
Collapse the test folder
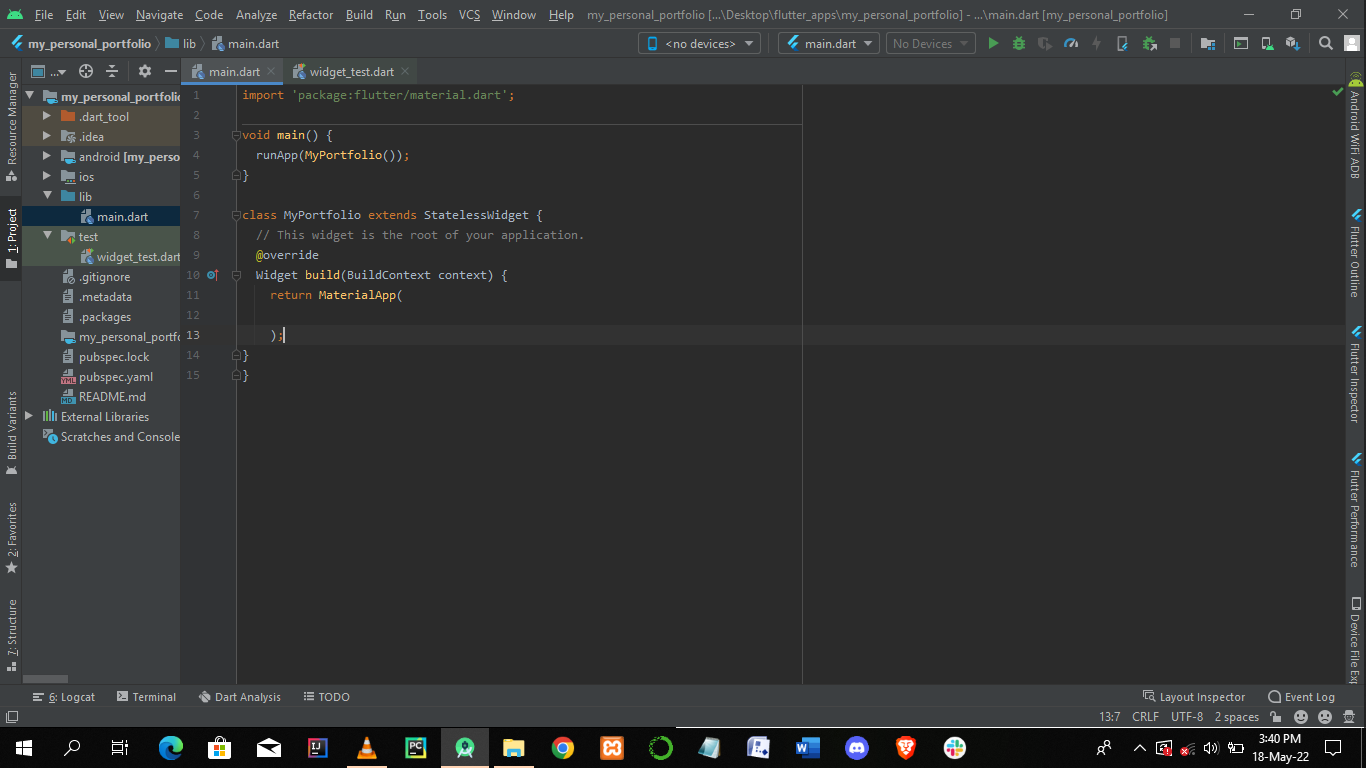point(46,237)
